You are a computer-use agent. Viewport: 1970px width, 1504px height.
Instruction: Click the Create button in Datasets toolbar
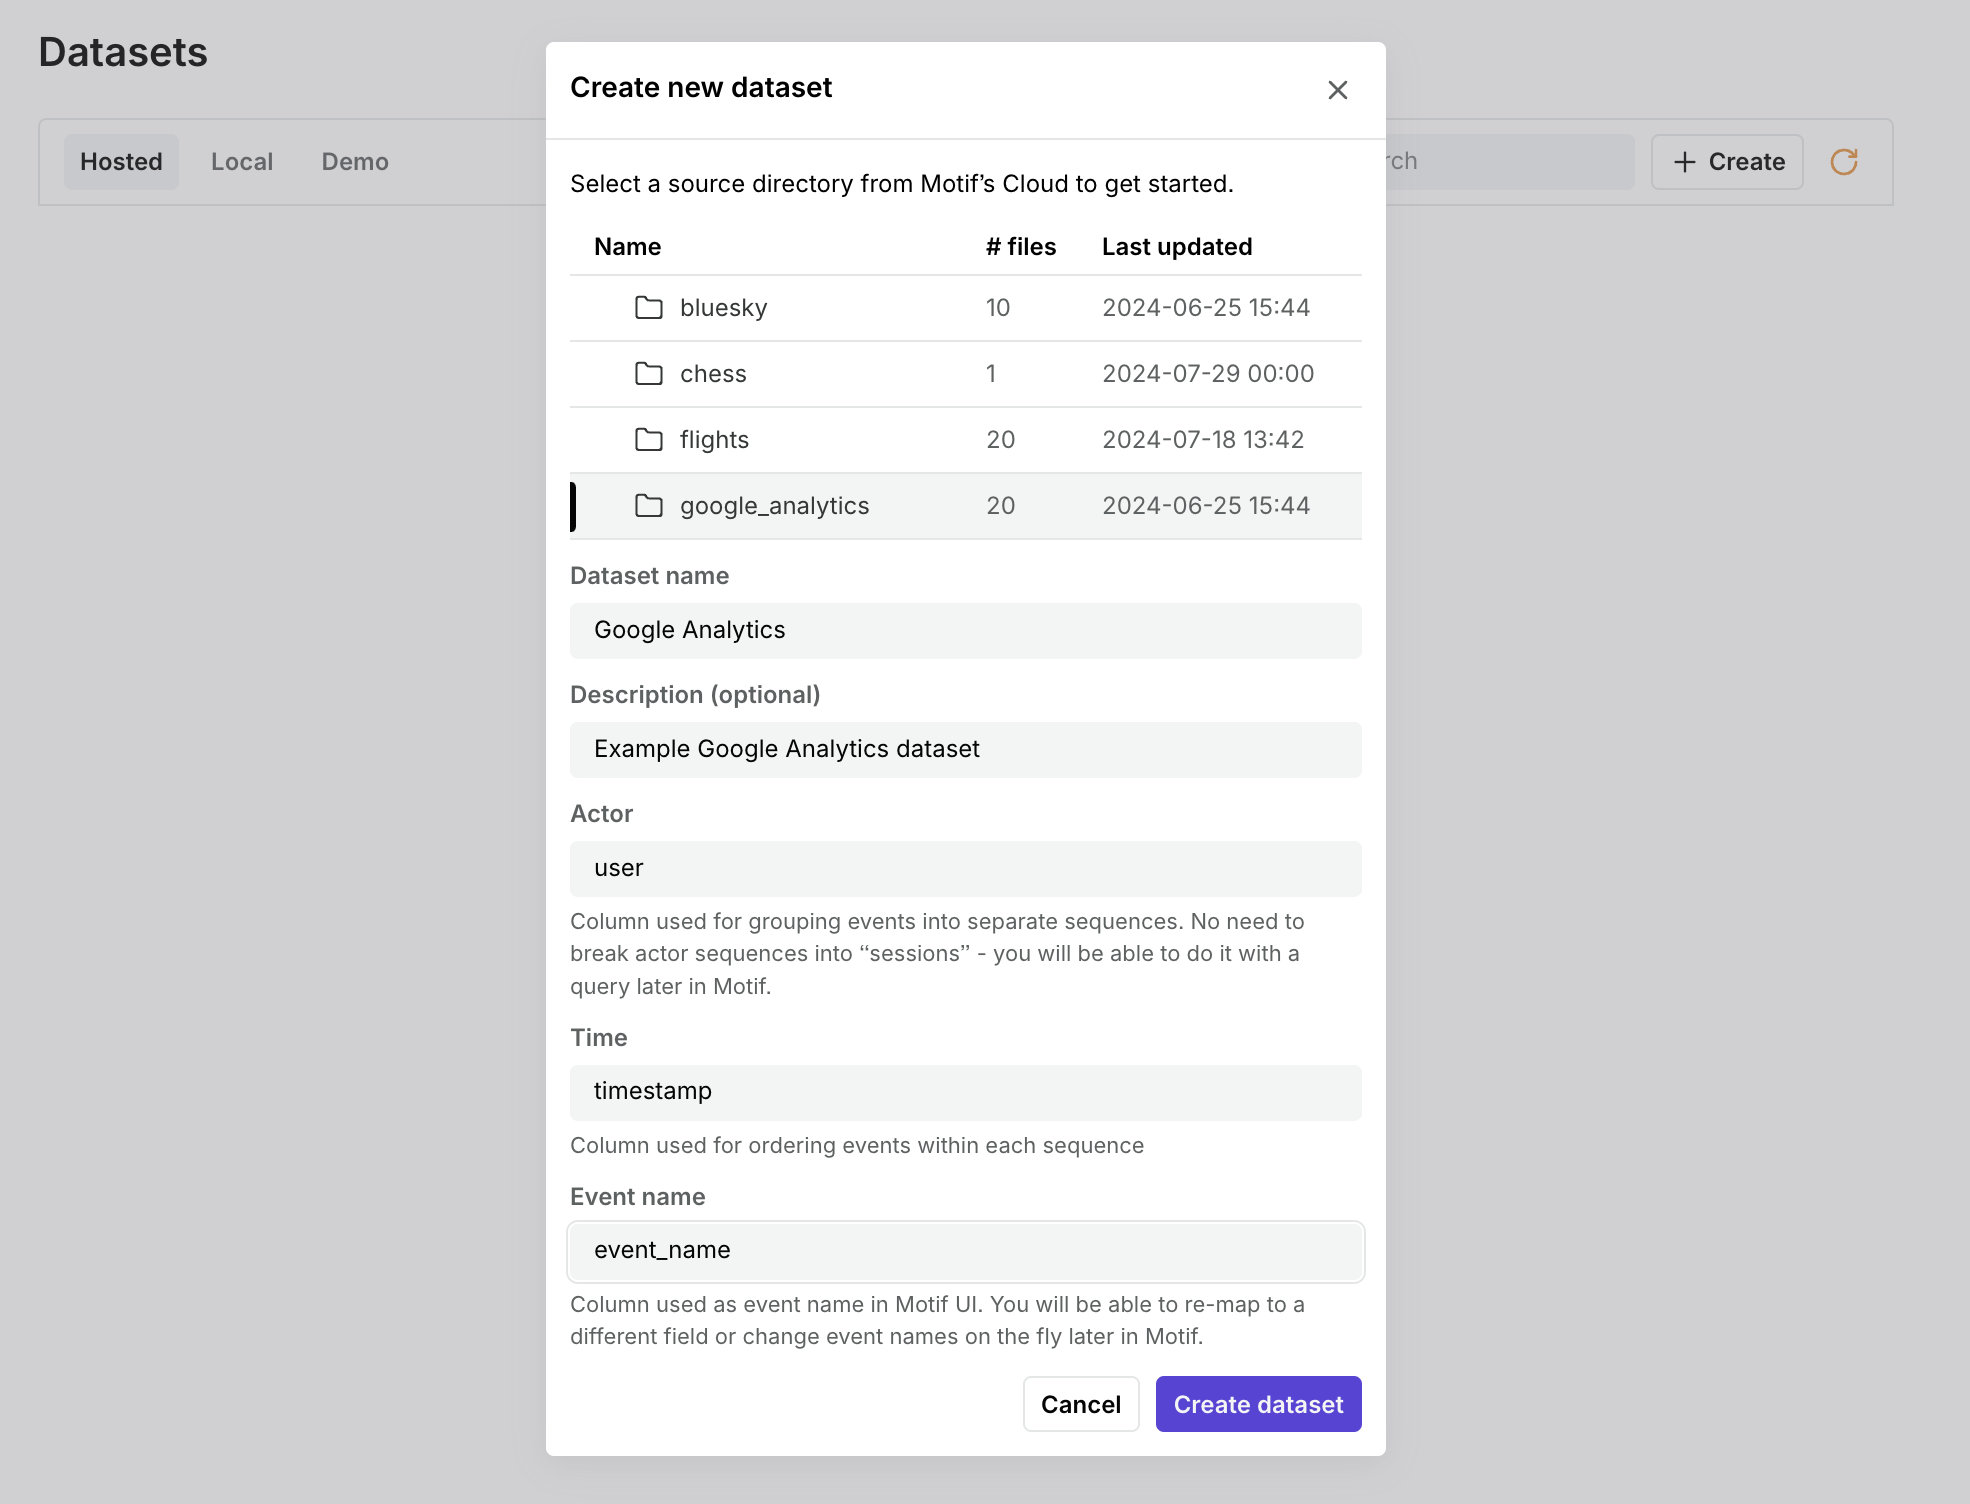[x=1727, y=162]
